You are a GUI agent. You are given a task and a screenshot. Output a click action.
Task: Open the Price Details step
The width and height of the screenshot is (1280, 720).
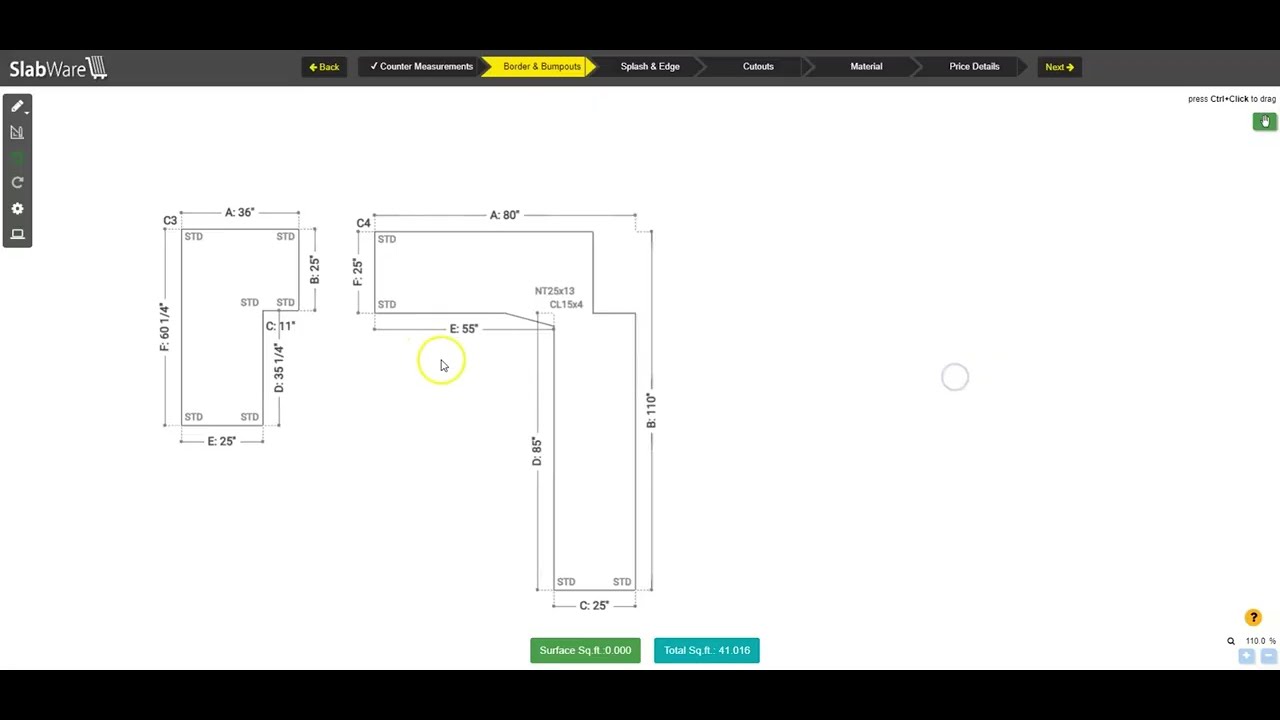pyautogui.click(x=974, y=67)
